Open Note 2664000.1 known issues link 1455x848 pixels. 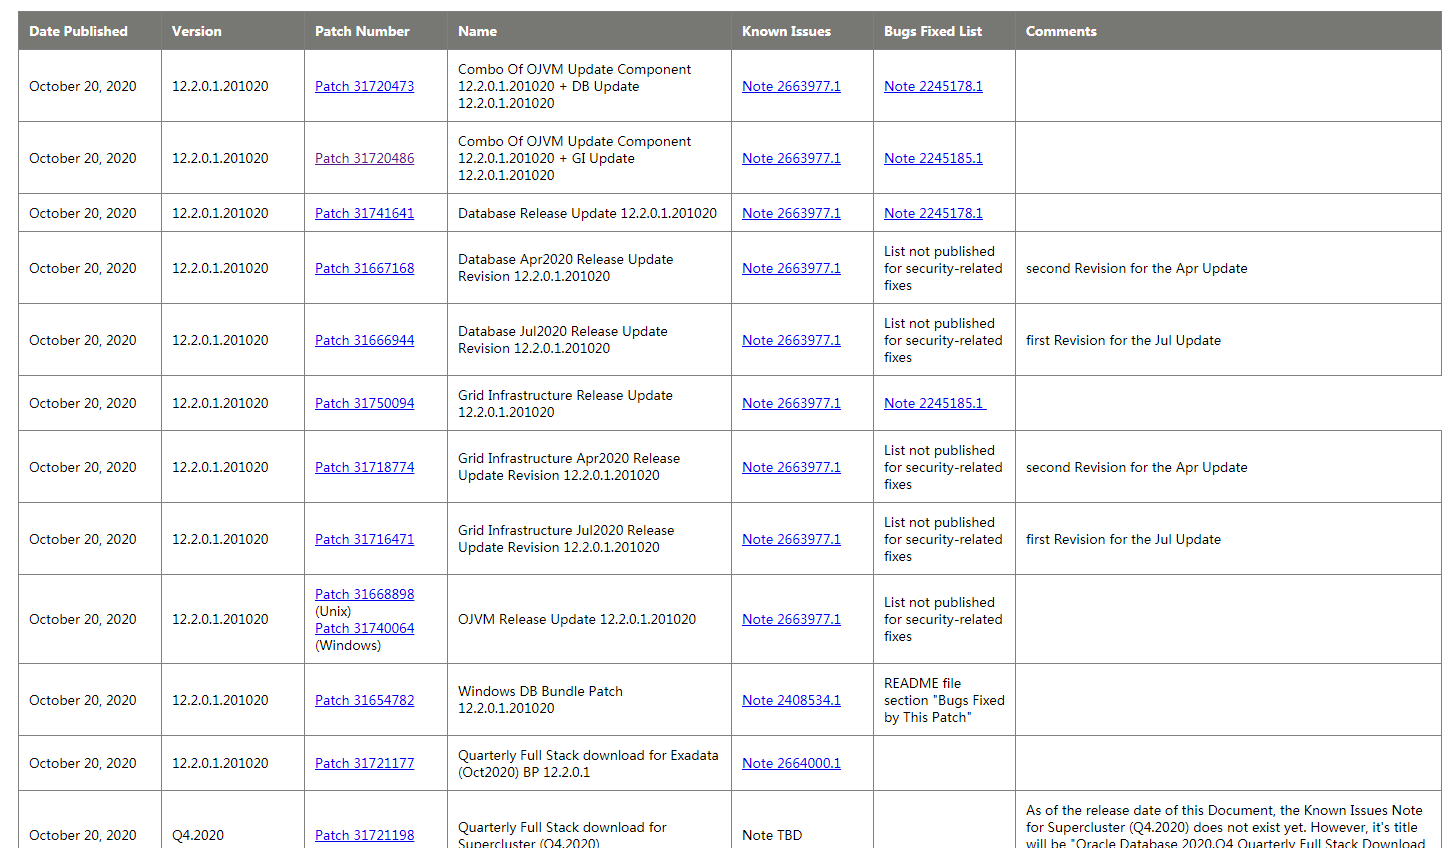[x=791, y=763]
